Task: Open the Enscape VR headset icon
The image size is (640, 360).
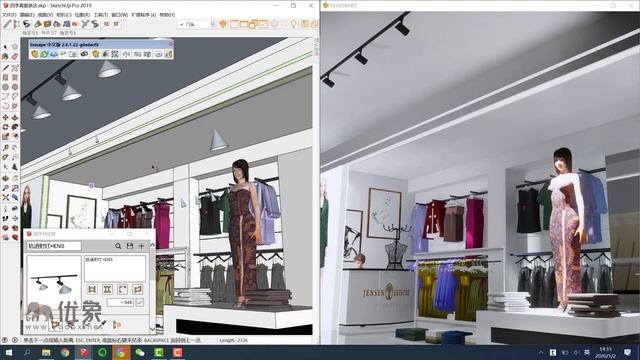Action: [x=84, y=54]
